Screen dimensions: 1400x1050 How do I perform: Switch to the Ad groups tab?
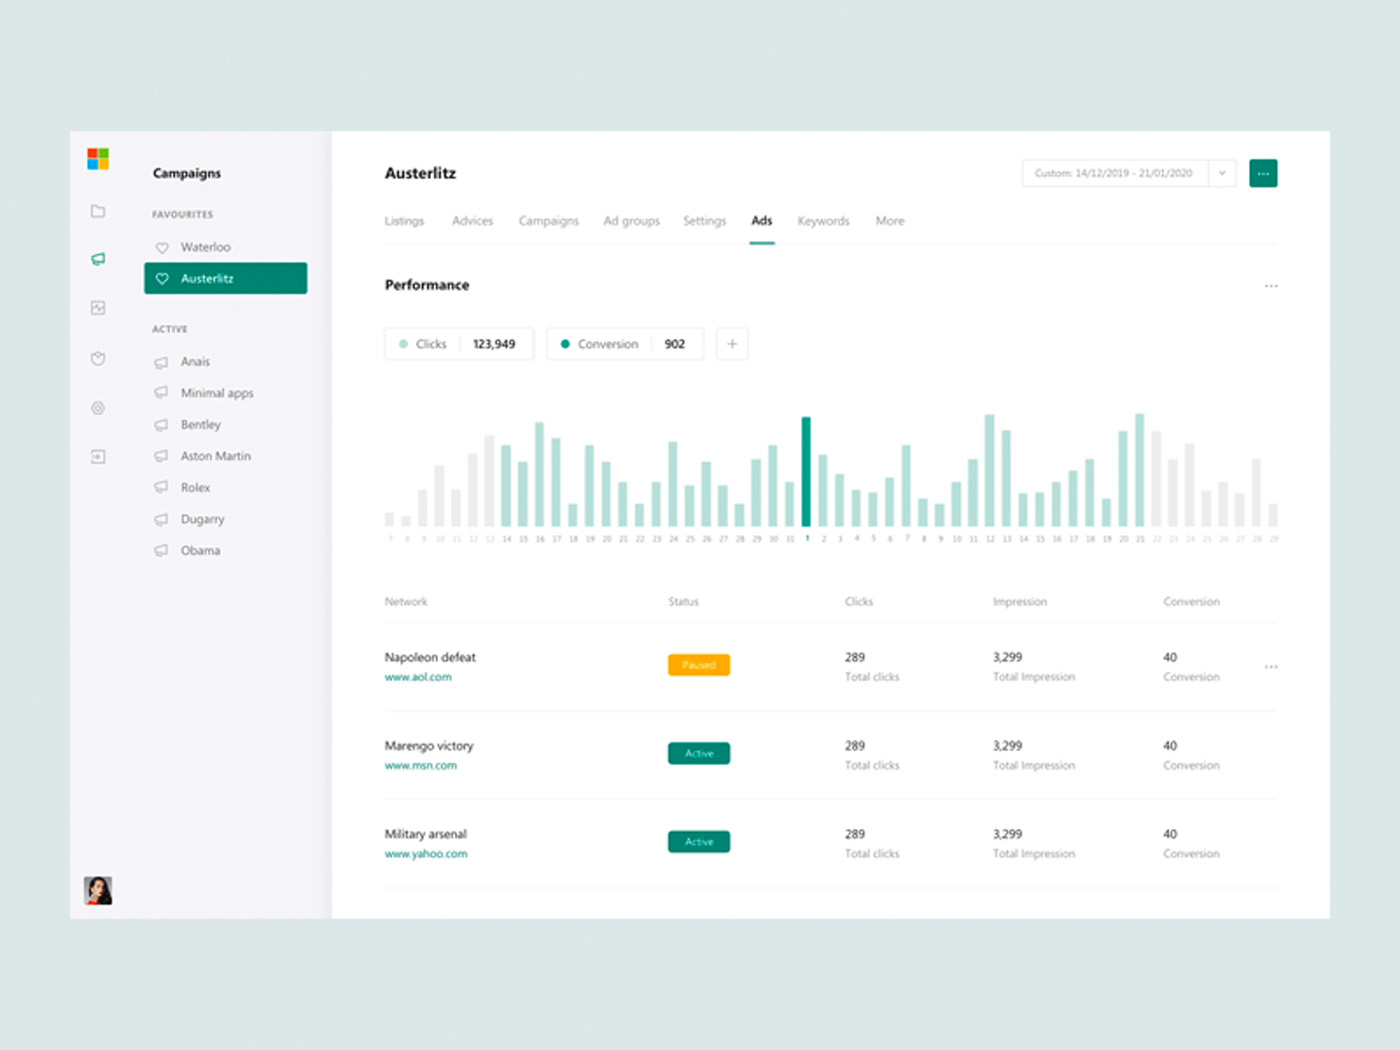click(631, 221)
